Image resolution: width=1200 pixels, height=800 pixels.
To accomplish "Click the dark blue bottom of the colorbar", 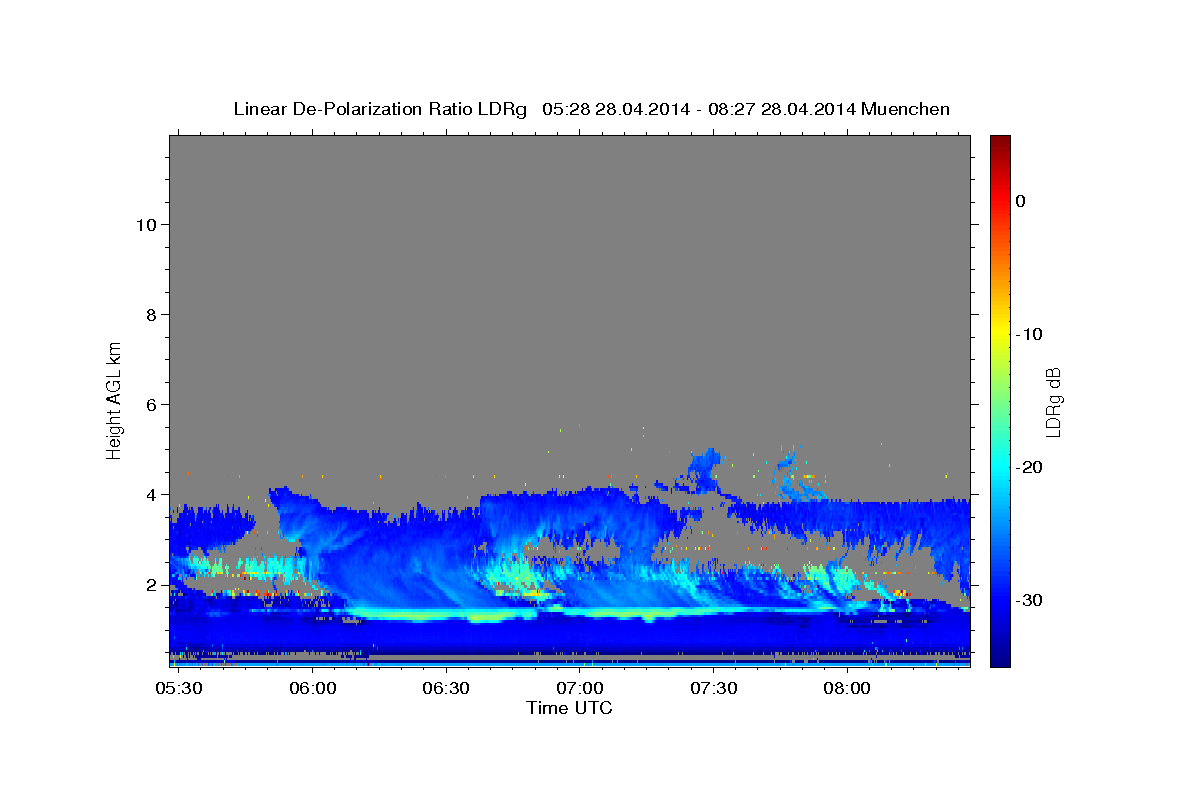I will 1000,658.
